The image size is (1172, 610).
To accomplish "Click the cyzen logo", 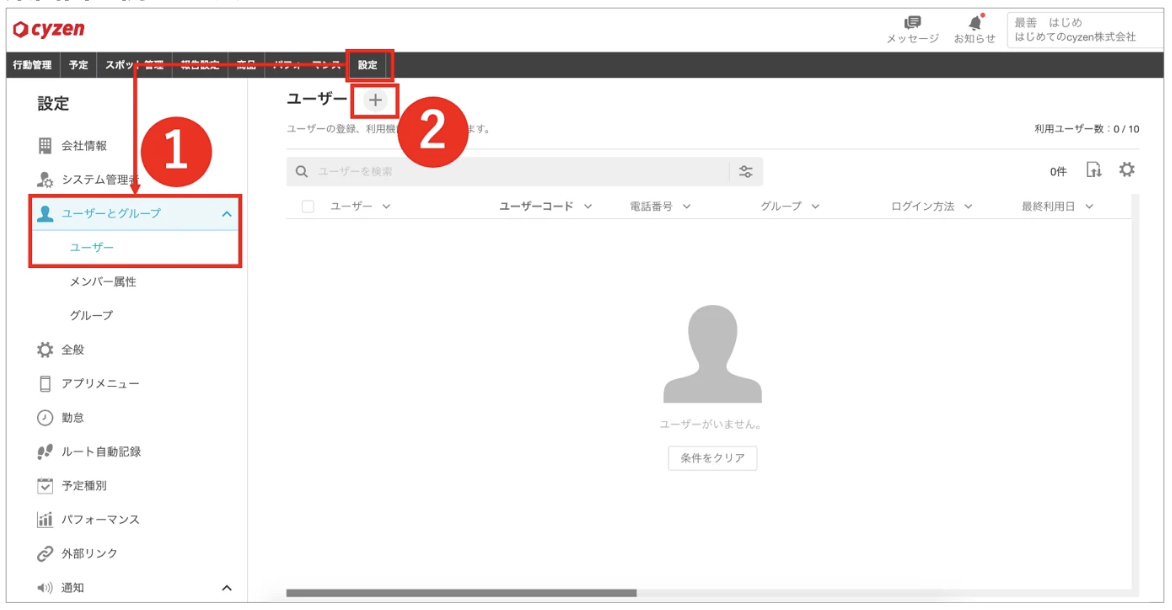I will tap(49, 29).
